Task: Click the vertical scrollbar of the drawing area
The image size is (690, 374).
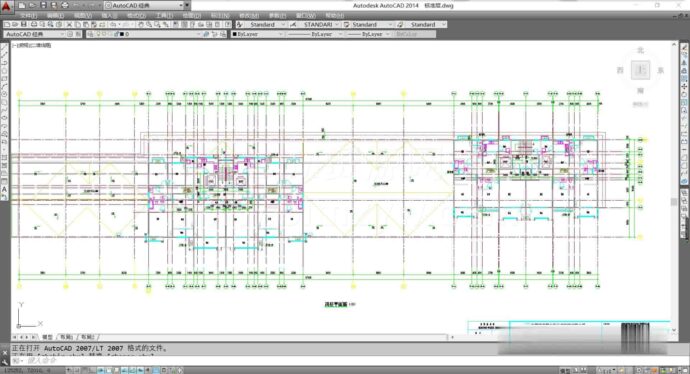Action: [x=674, y=187]
